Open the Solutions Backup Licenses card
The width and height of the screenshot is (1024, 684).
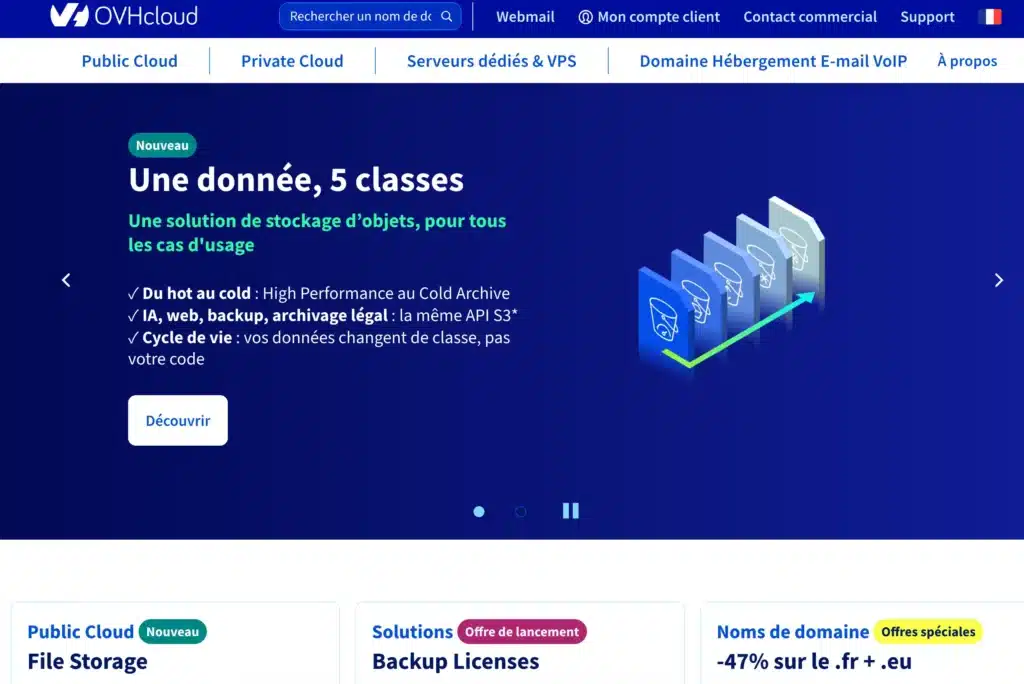coord(520,643)
